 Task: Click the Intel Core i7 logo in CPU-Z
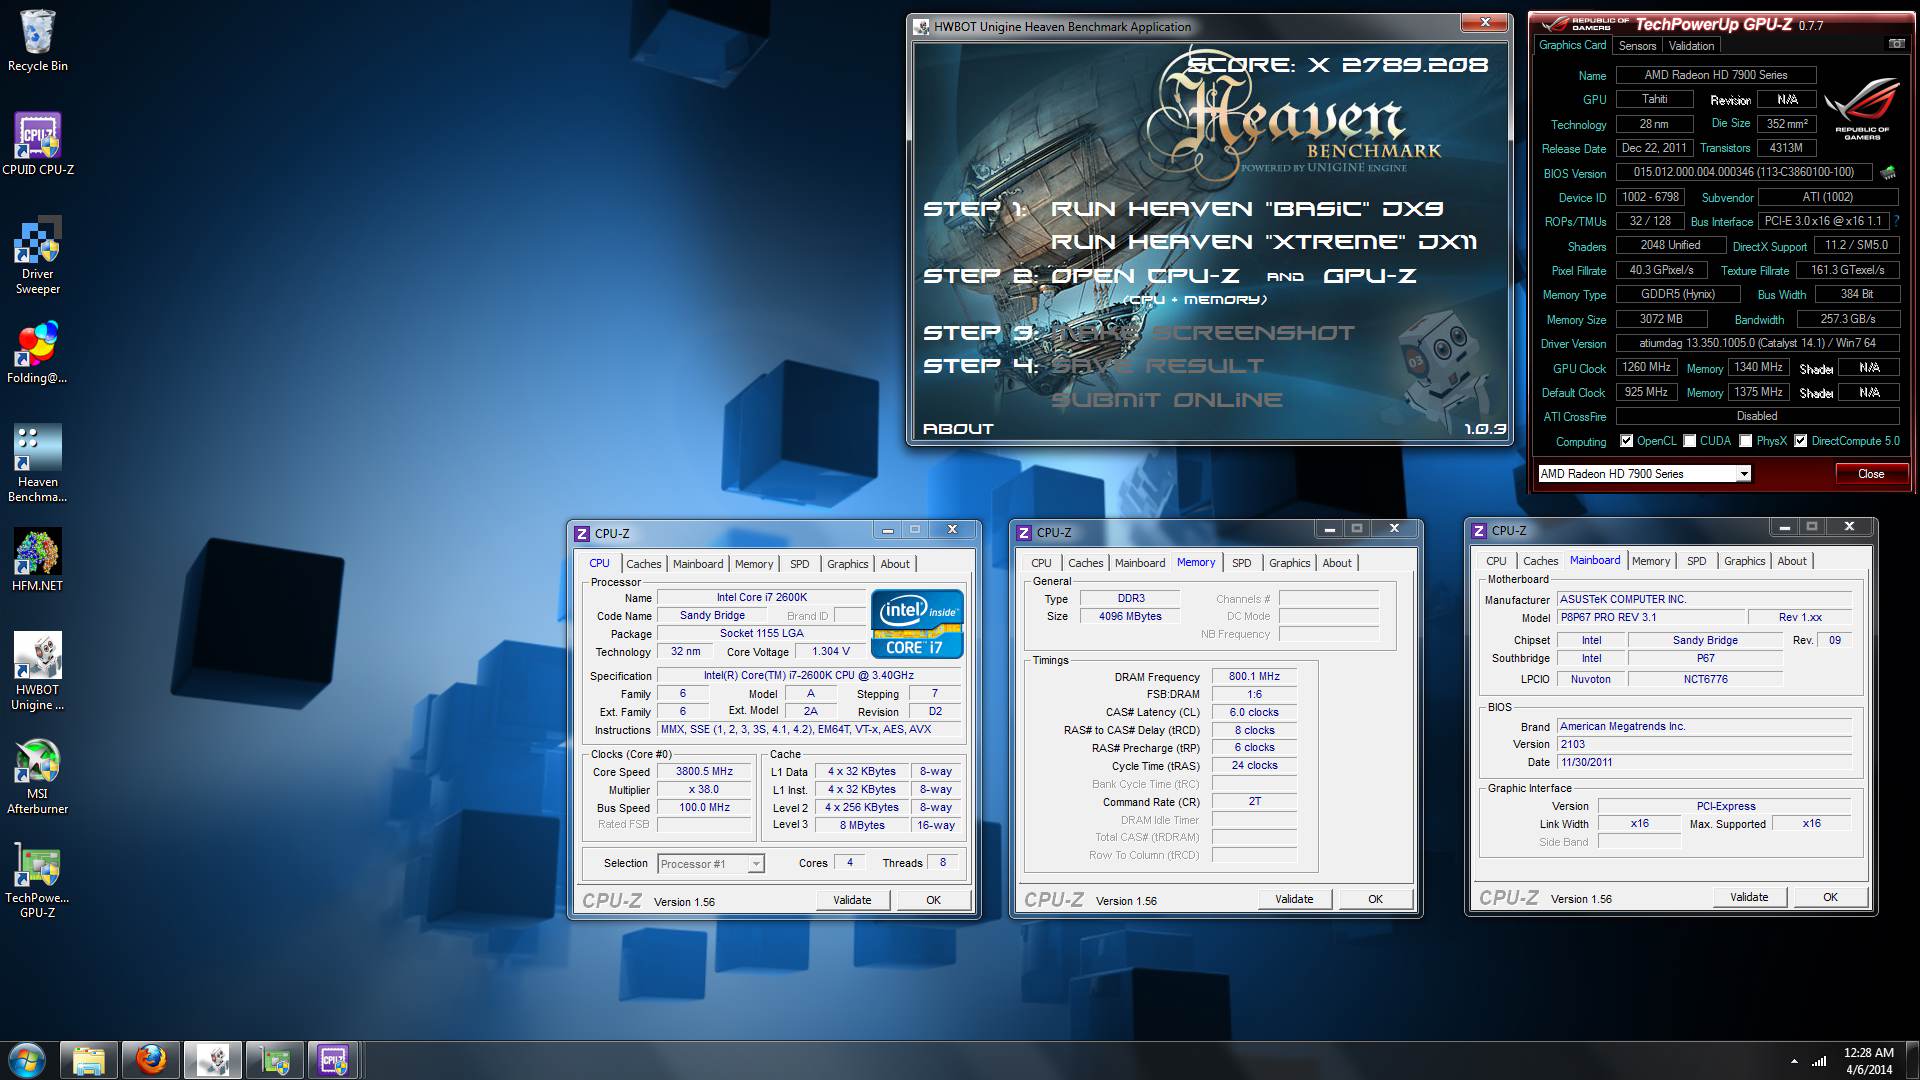pos(917,623)
